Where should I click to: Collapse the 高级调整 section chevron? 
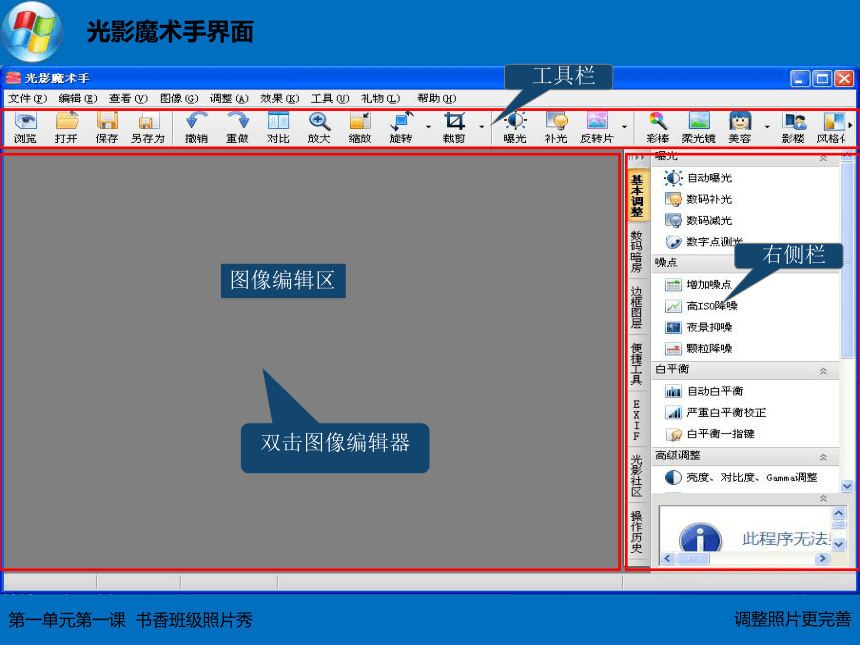(823, 457)
